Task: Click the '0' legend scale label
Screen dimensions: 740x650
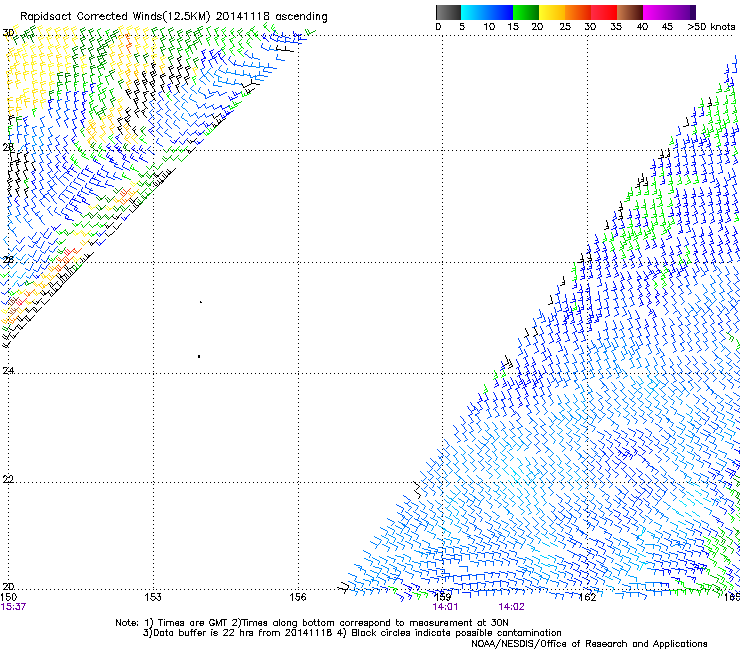Action: tap(438, 27)
